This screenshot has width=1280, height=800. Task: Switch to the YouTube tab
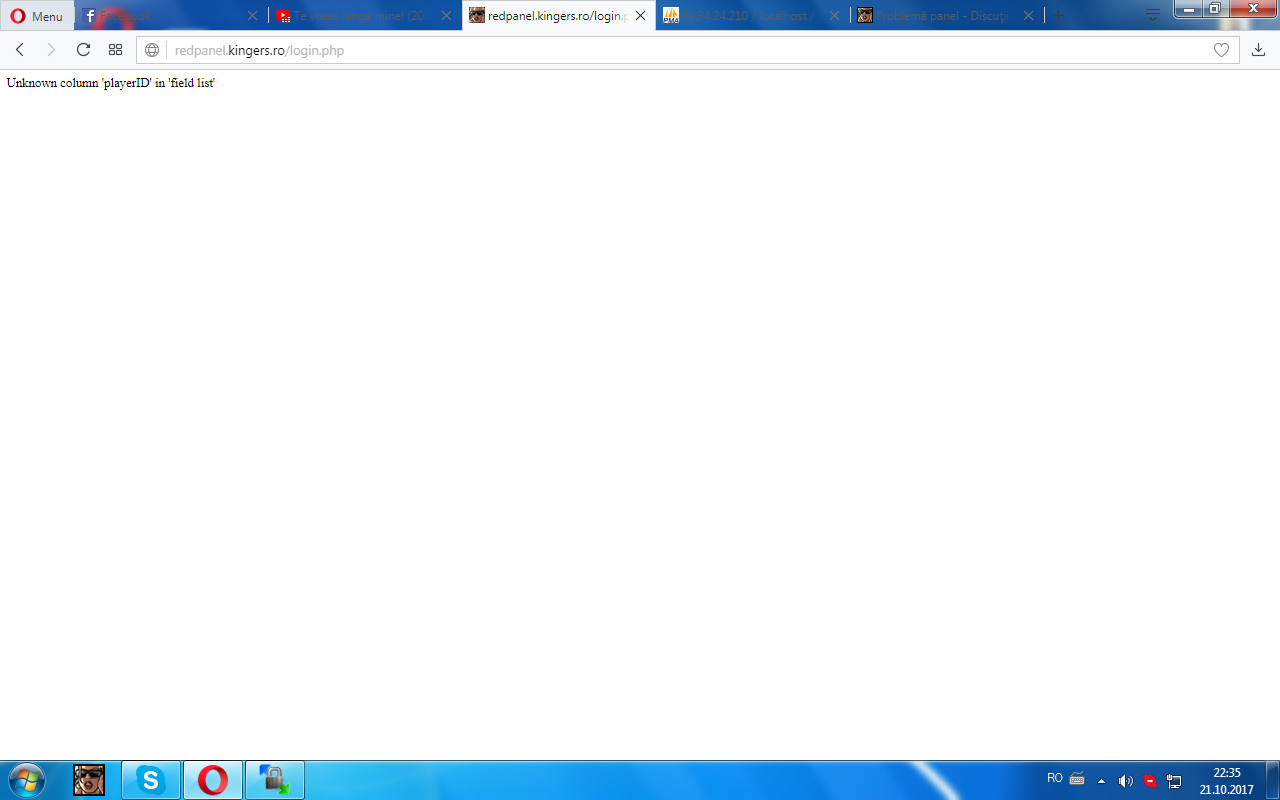364,16
